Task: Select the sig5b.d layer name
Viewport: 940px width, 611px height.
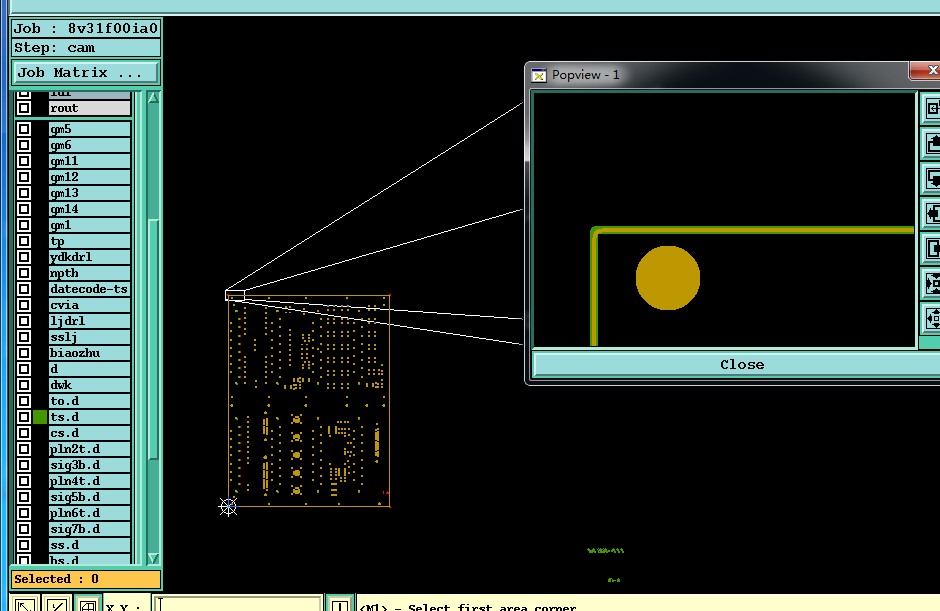Action: click(x=89, y=497)
